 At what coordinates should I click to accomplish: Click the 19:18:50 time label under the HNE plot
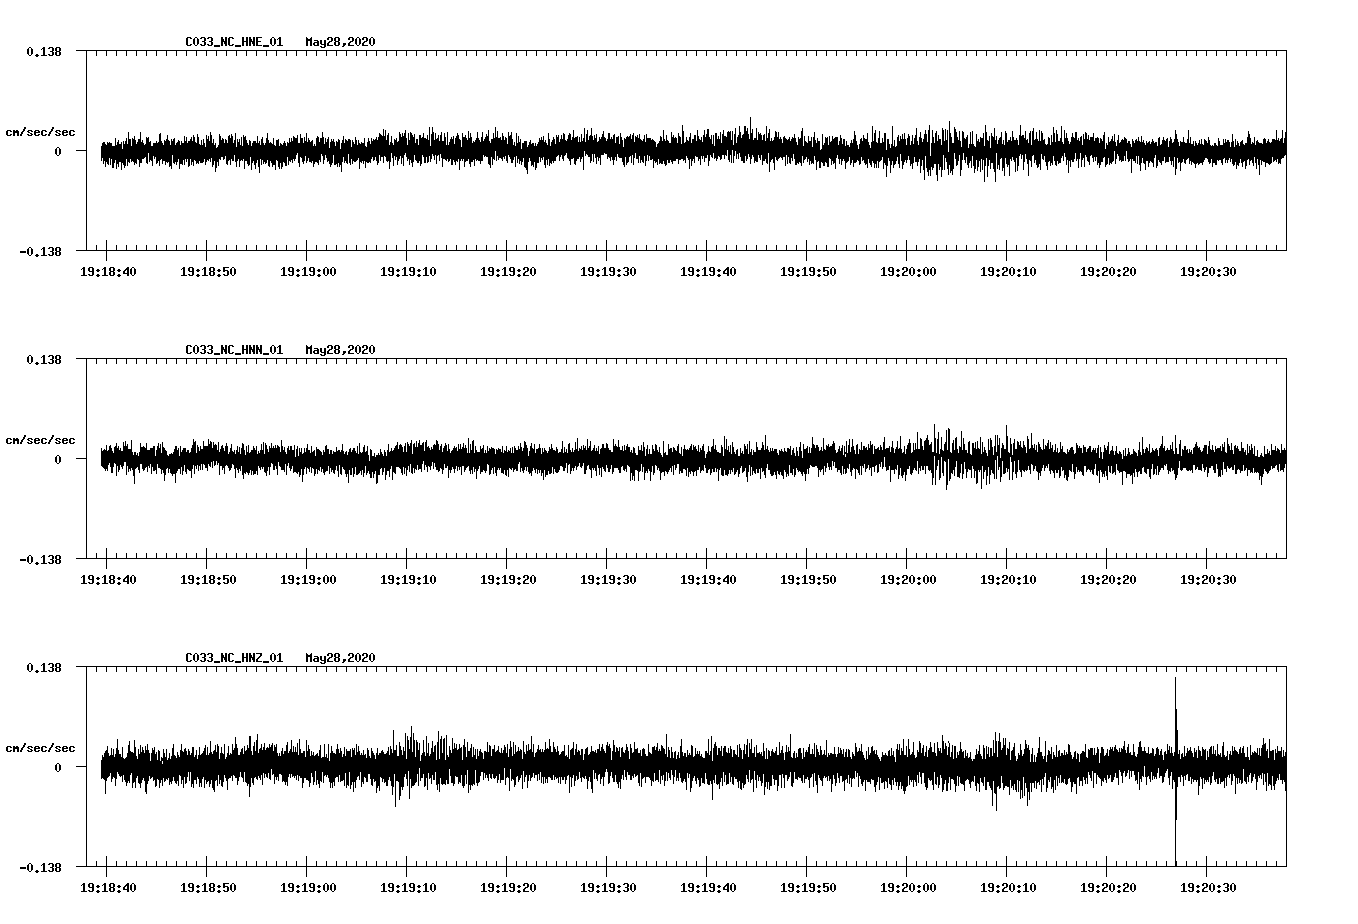[208, 271]
